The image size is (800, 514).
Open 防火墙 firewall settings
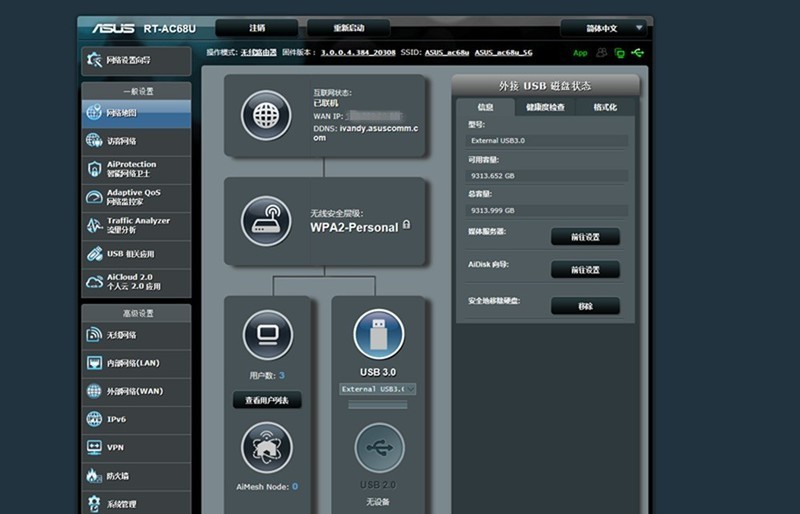point(136,476)
